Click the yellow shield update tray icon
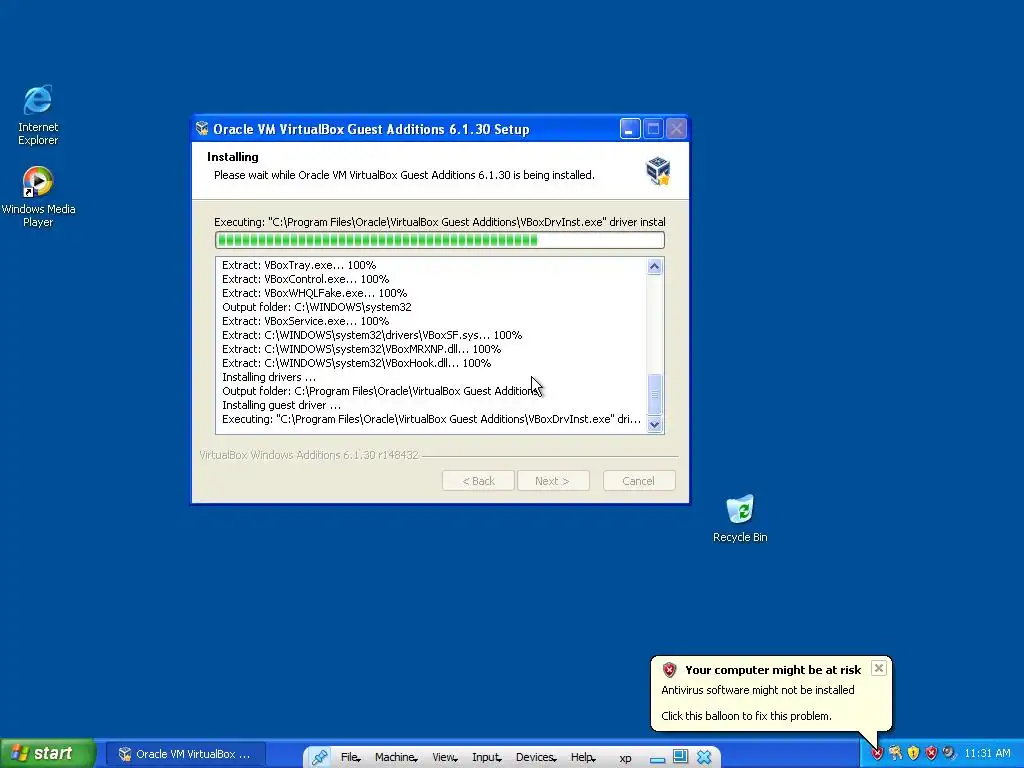1024x768 pixels. tap(913, 753)
